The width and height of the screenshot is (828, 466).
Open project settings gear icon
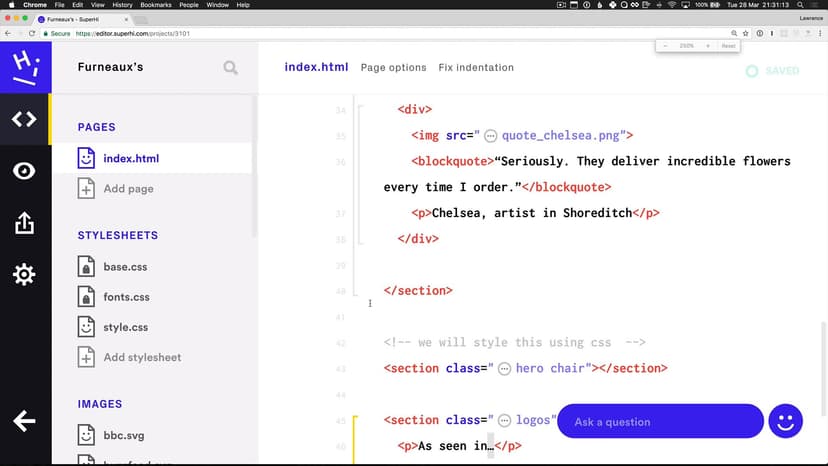pos(25,275)
